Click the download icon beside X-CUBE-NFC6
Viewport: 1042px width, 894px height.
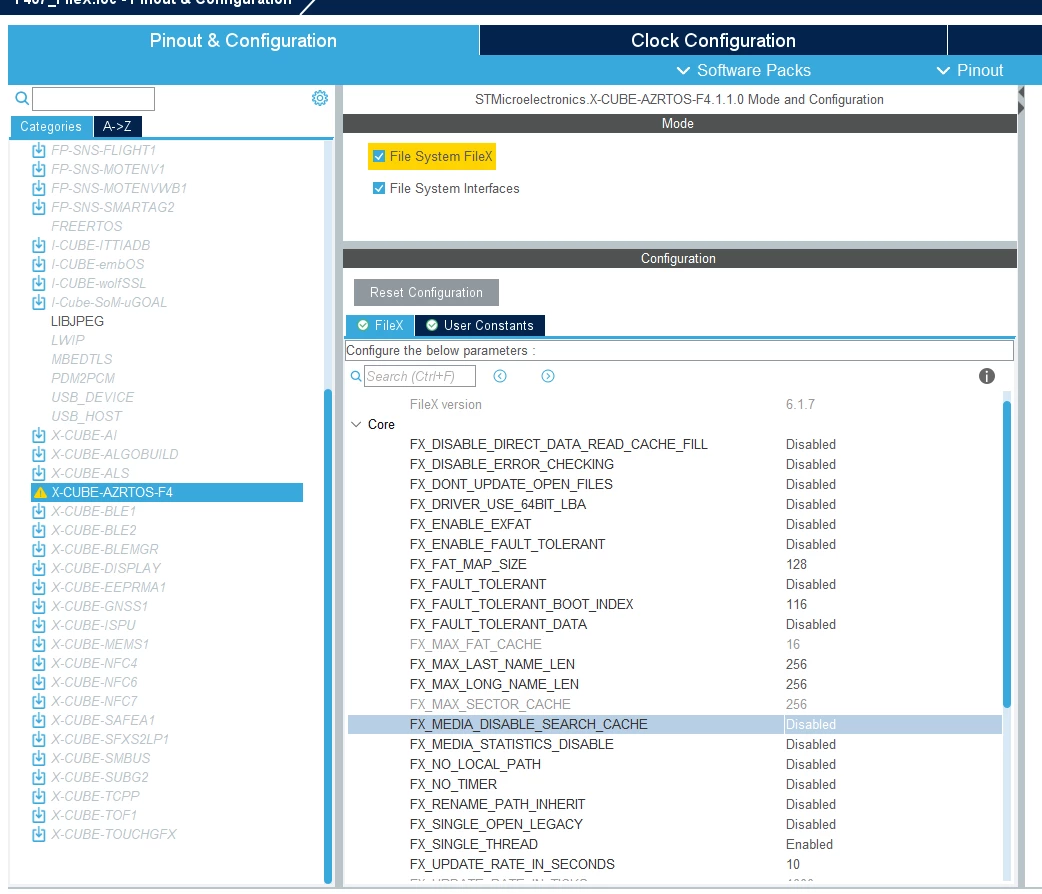(x=39, y=683)
